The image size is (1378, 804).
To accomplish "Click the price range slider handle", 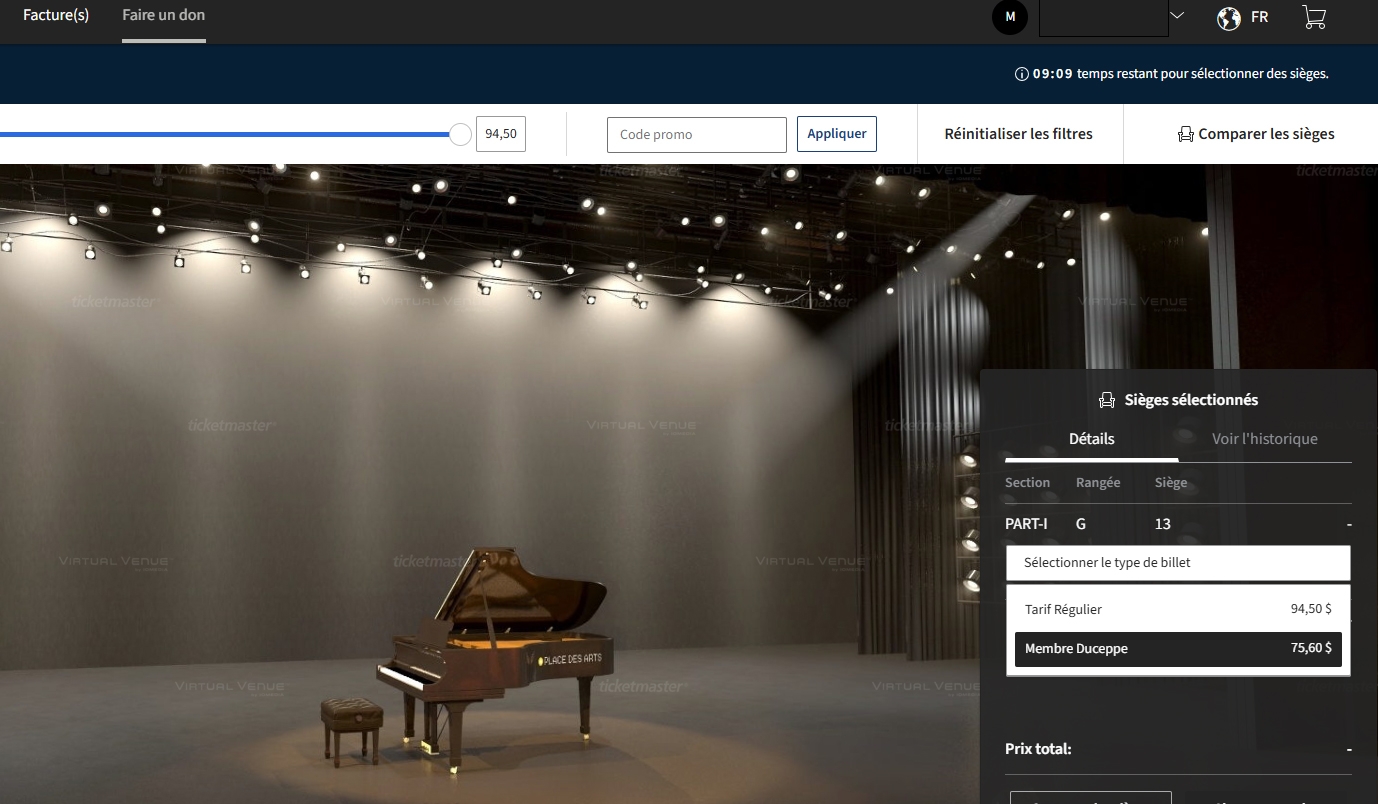I will (x=460, y=134).
